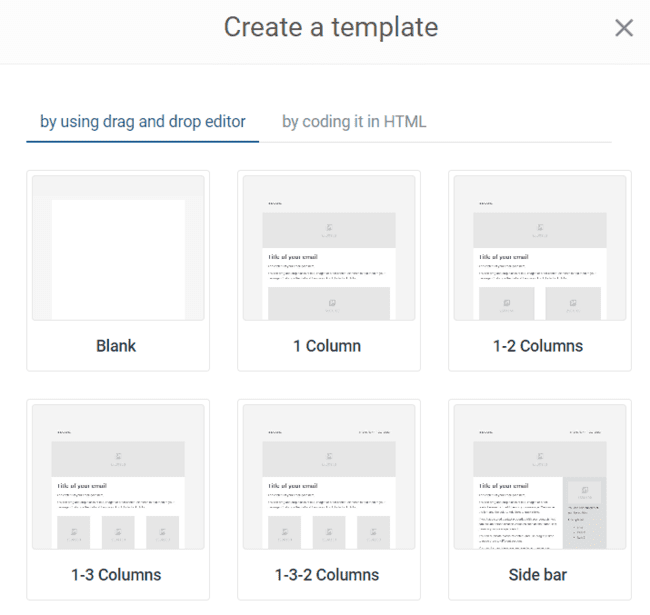The image size is (650, 615).
Task: Click the 1-3-2 Columns label
Action: tap(327, 575)
